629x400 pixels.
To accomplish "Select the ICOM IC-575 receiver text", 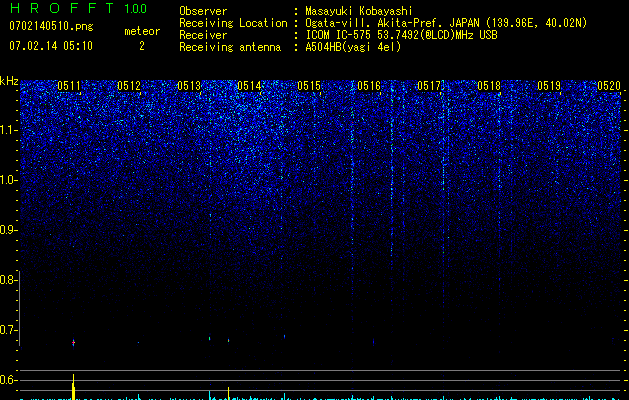I will [401, 35].
